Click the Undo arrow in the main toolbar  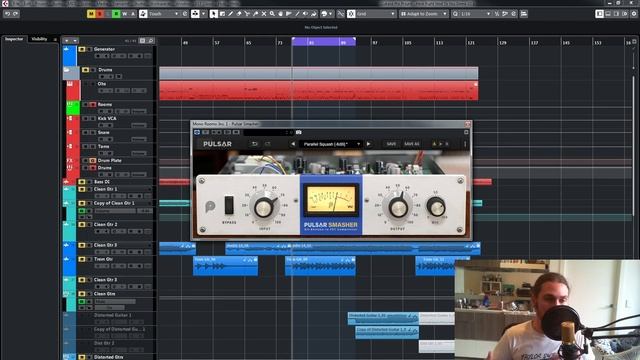point(7,14)
